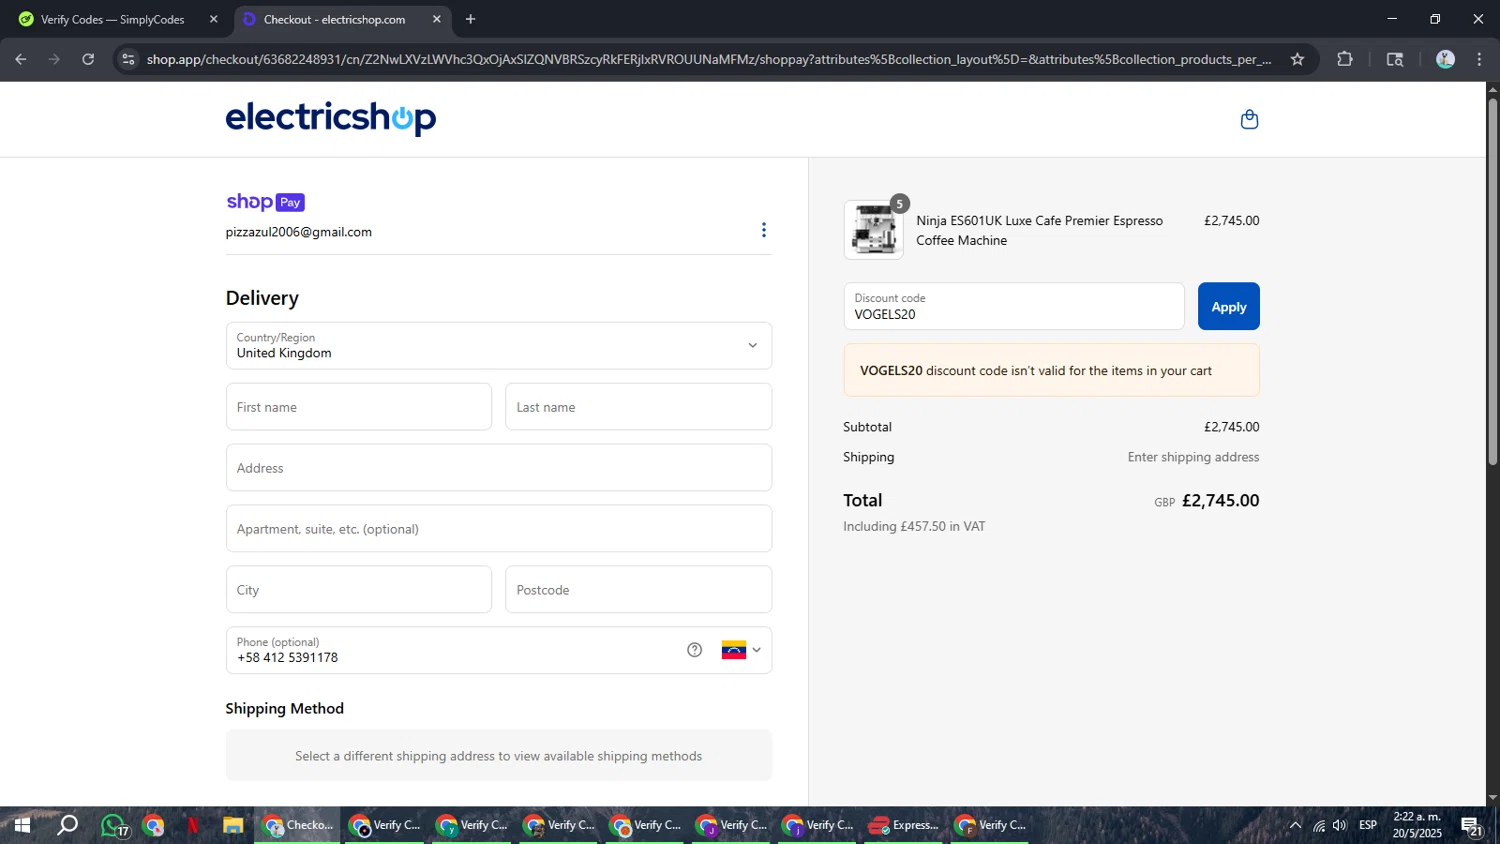Click the phone number help icon
This screenshot has height=844, width=1500.
point(695,650)
